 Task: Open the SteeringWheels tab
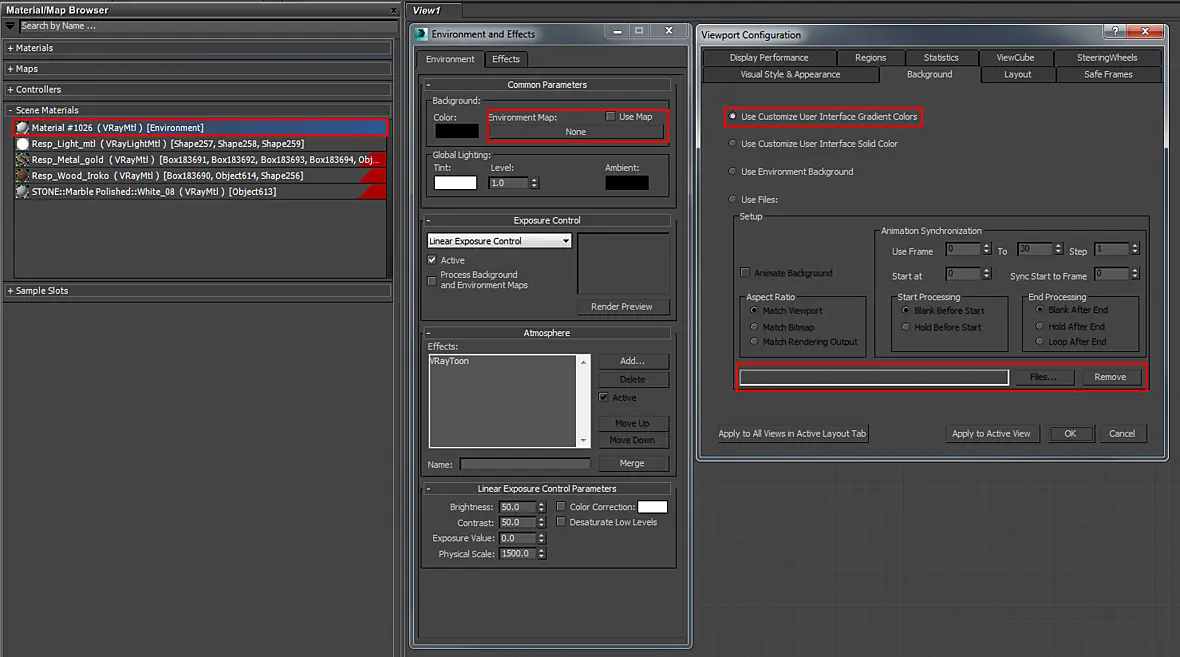(x=1106, y=57)
